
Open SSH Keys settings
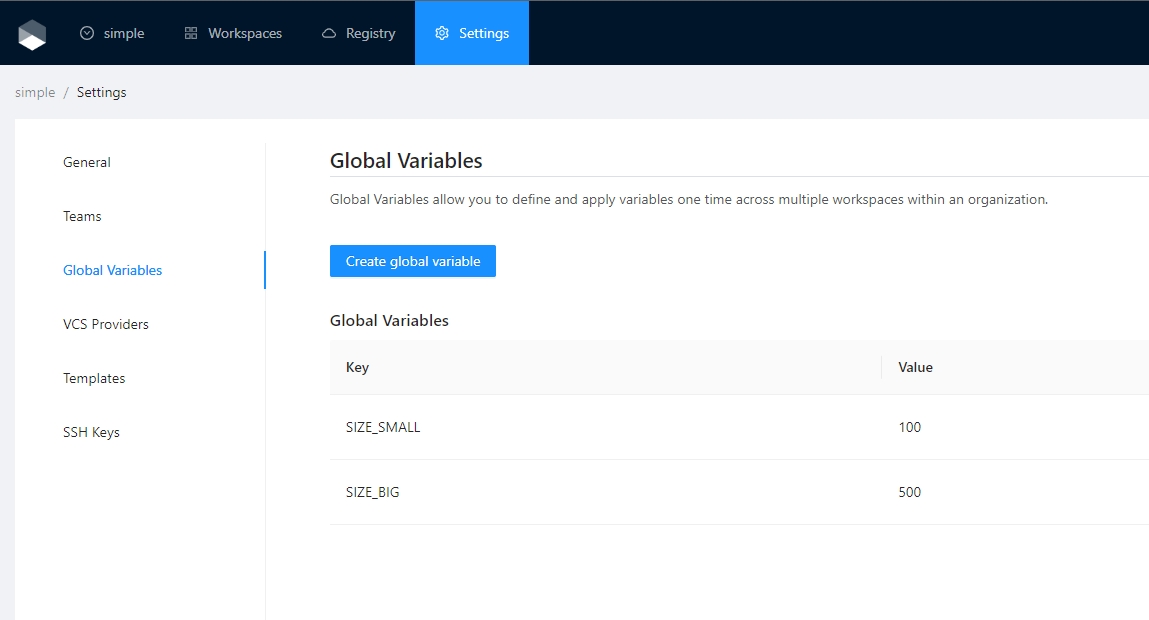click(91, 432)
